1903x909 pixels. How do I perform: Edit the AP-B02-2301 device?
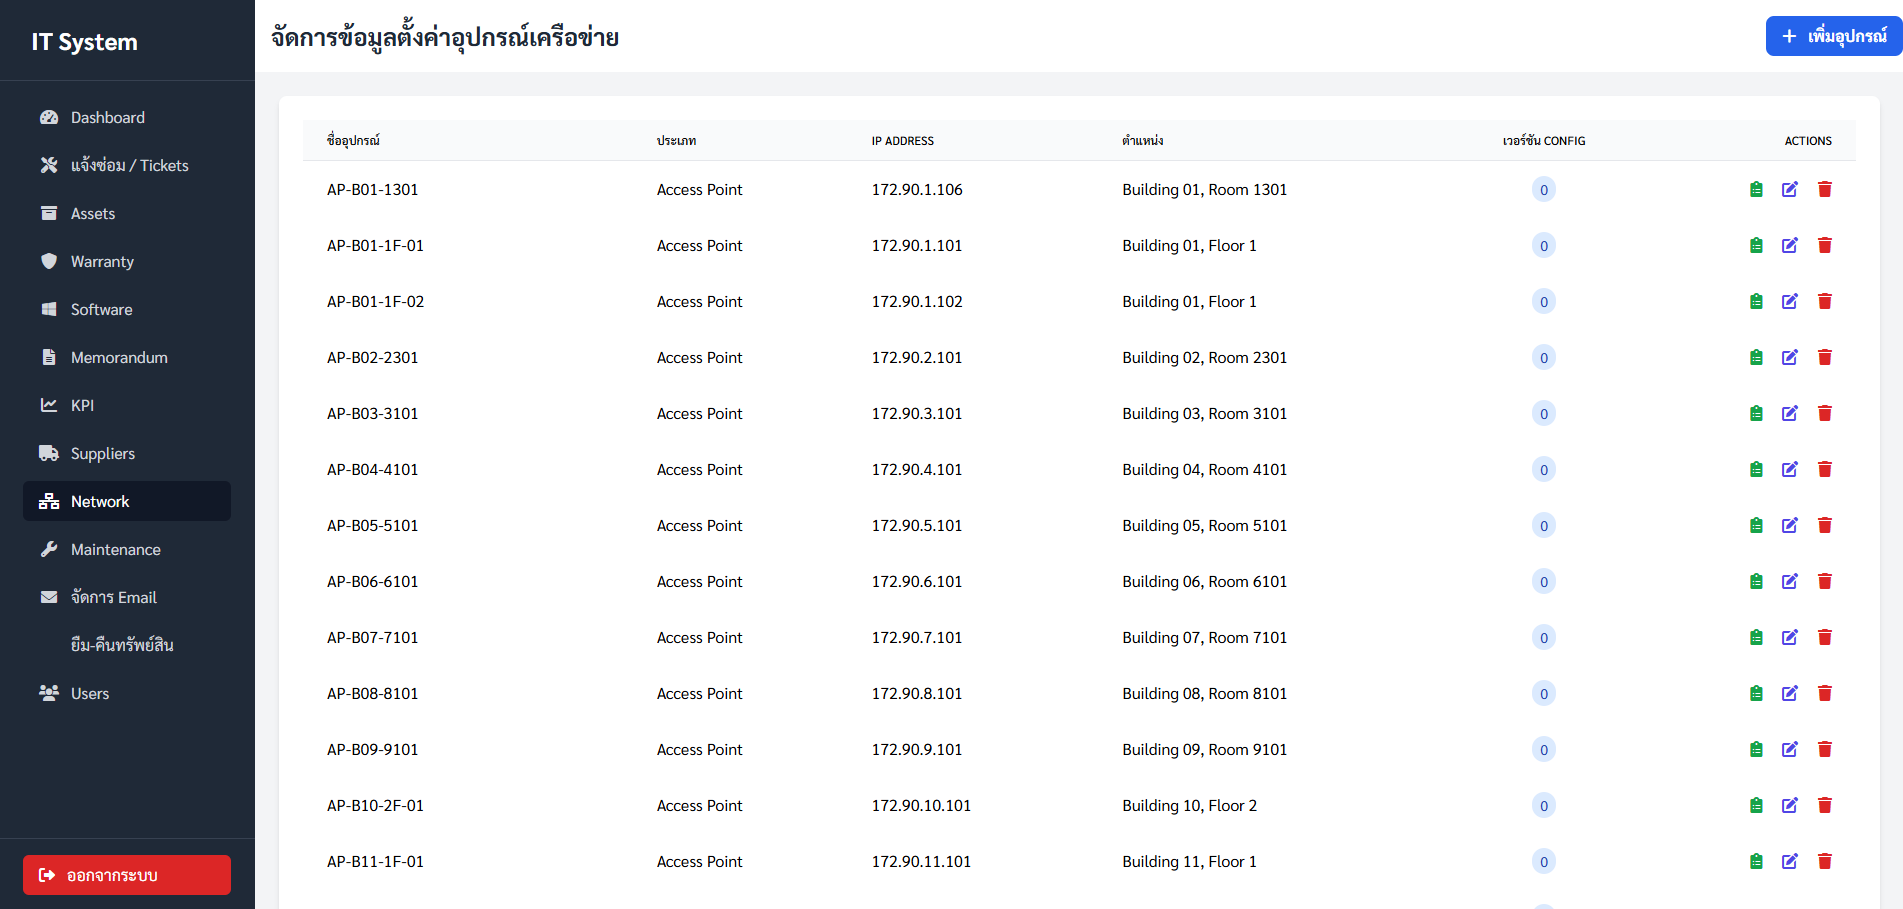[1790, 357]
